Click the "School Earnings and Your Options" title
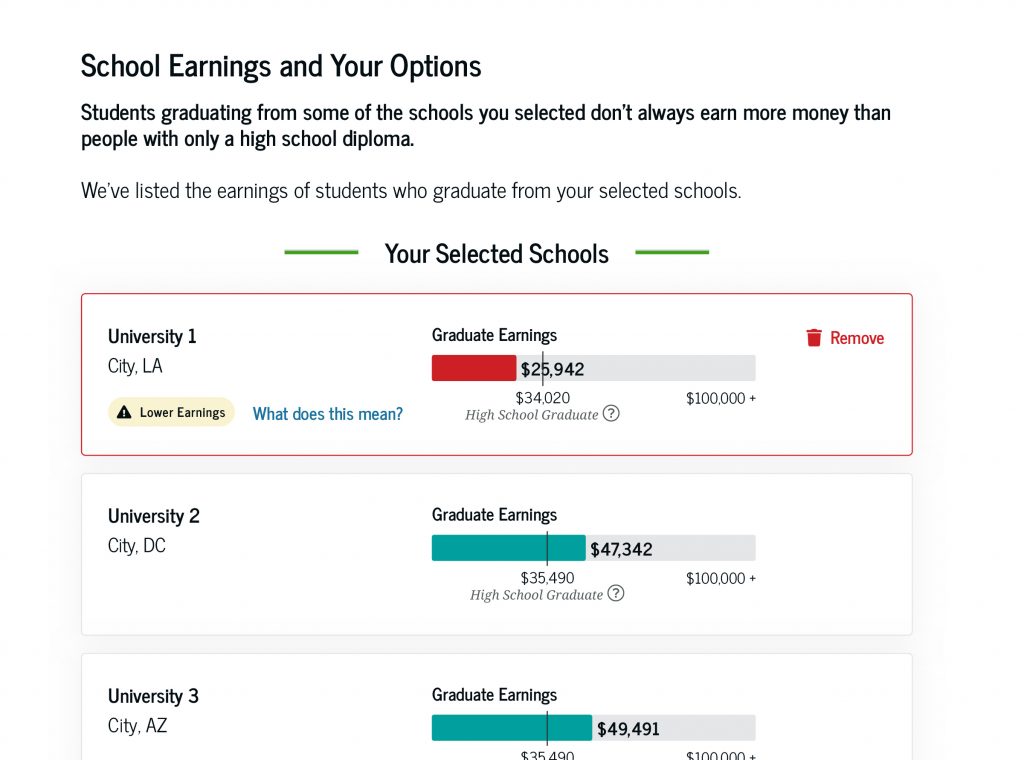The width and height of the screenshot is (1024, 760). tap(281, 66)
